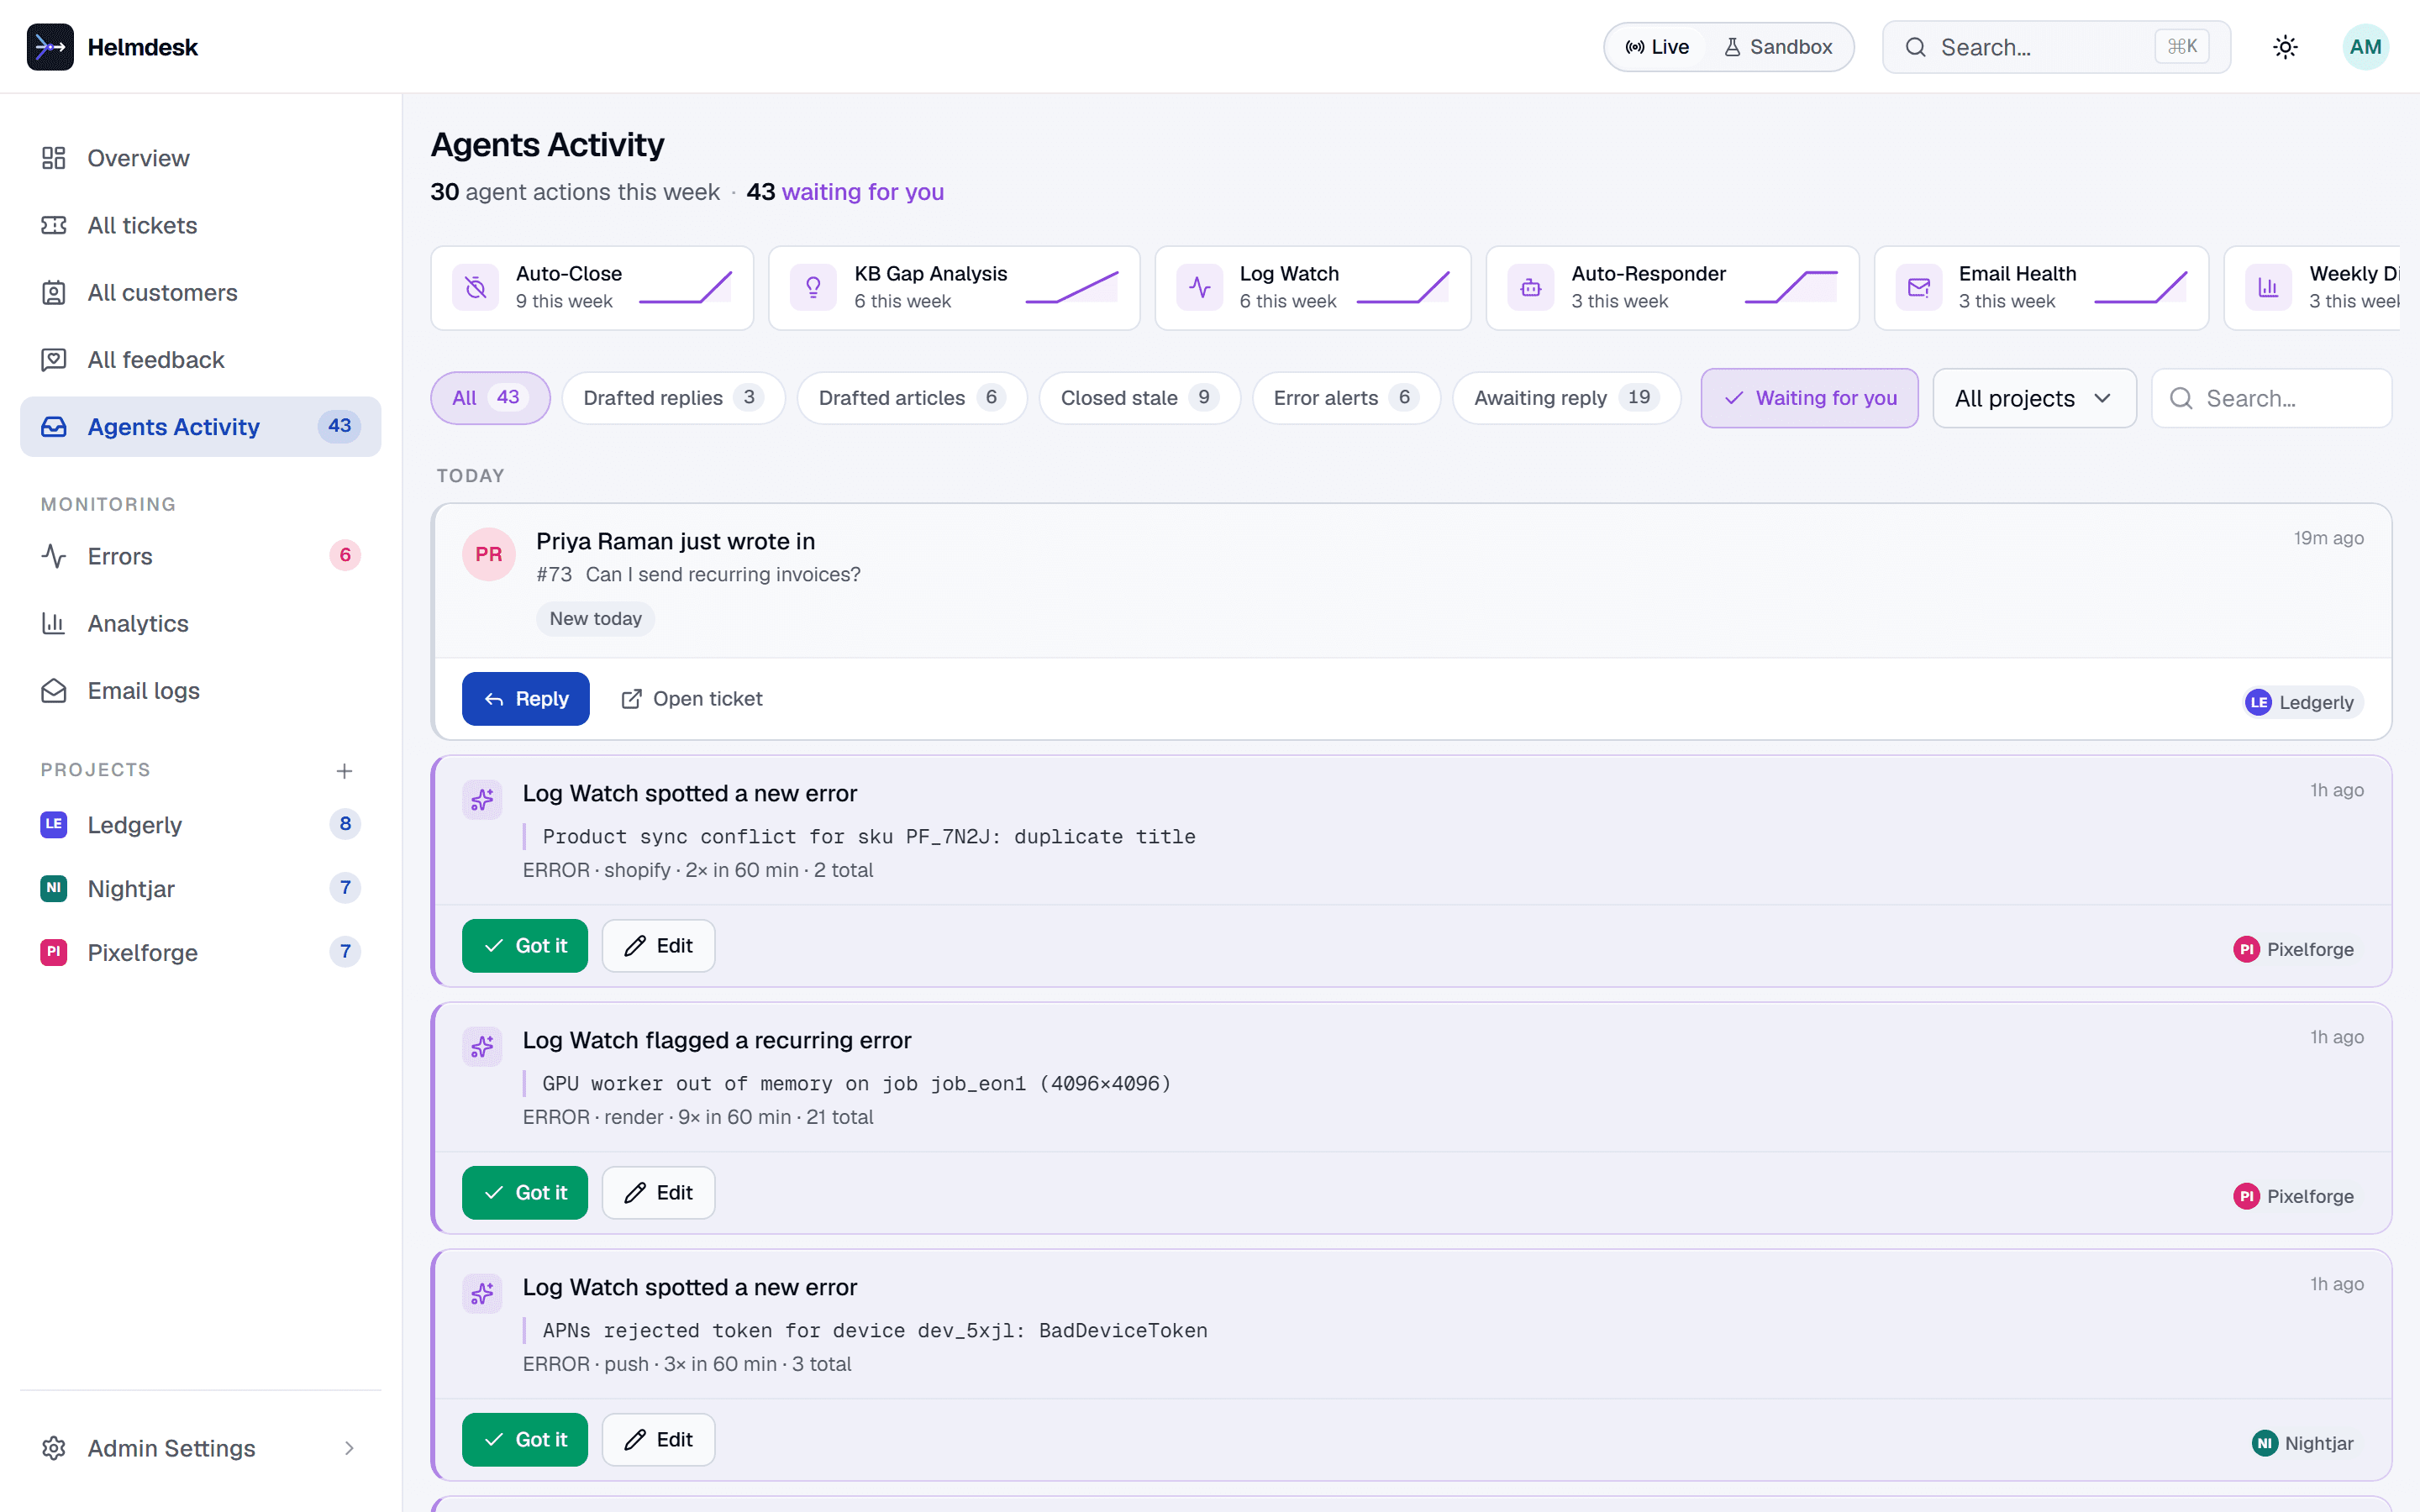2420x1512 pixels.
Task: Click the Auto-Responder robot icon
Action: [1530, 288]
